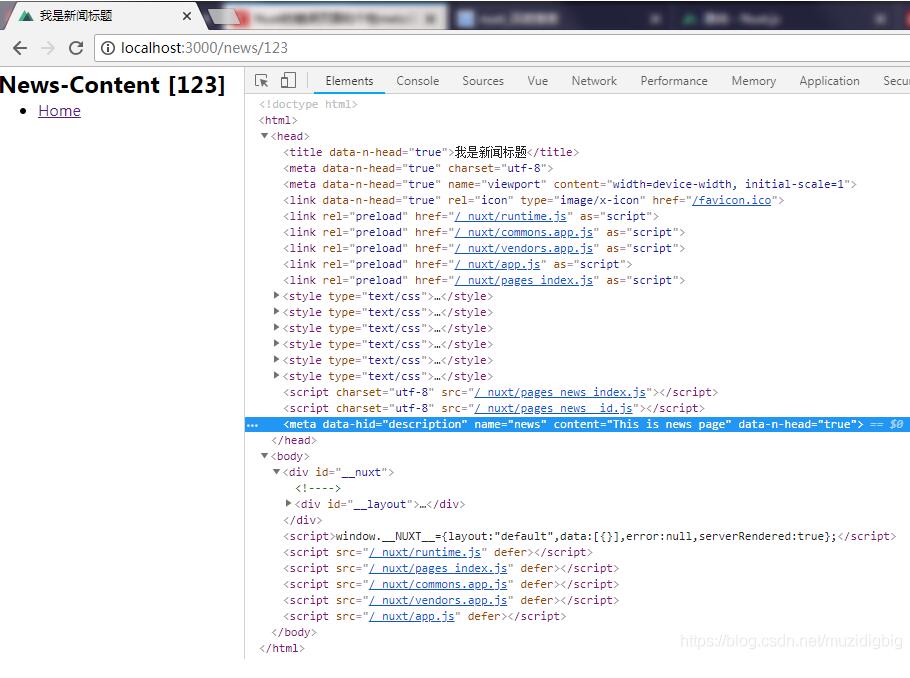
Task: Activate the inspect element picker icon
Action: tap(262, 81)
